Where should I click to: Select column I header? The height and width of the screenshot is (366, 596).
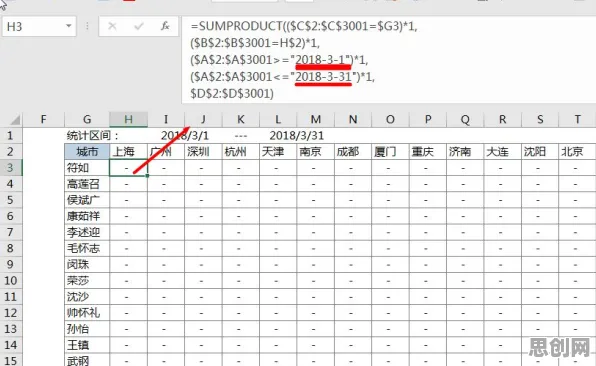click(166, 120)
